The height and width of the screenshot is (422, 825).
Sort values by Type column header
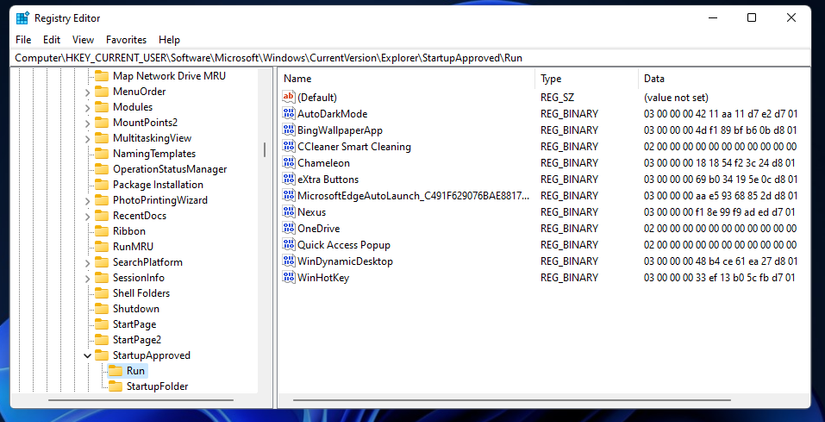pos(587,79)
